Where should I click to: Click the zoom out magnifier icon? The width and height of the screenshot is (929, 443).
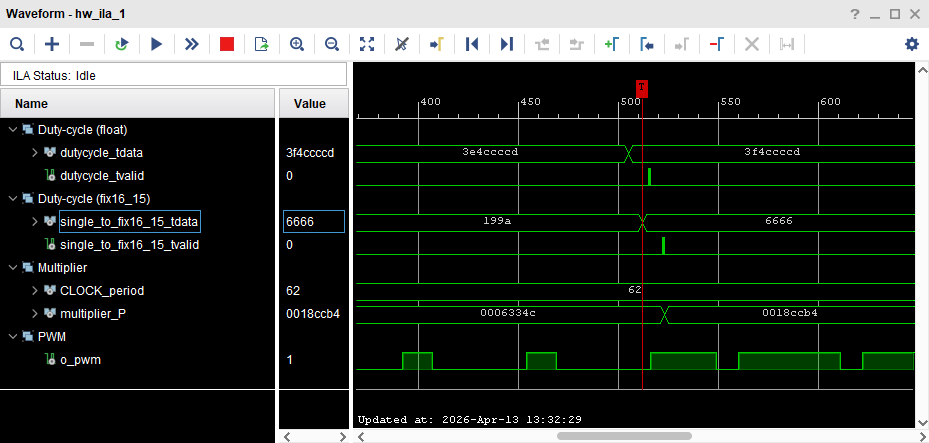[x=332, y=44]
